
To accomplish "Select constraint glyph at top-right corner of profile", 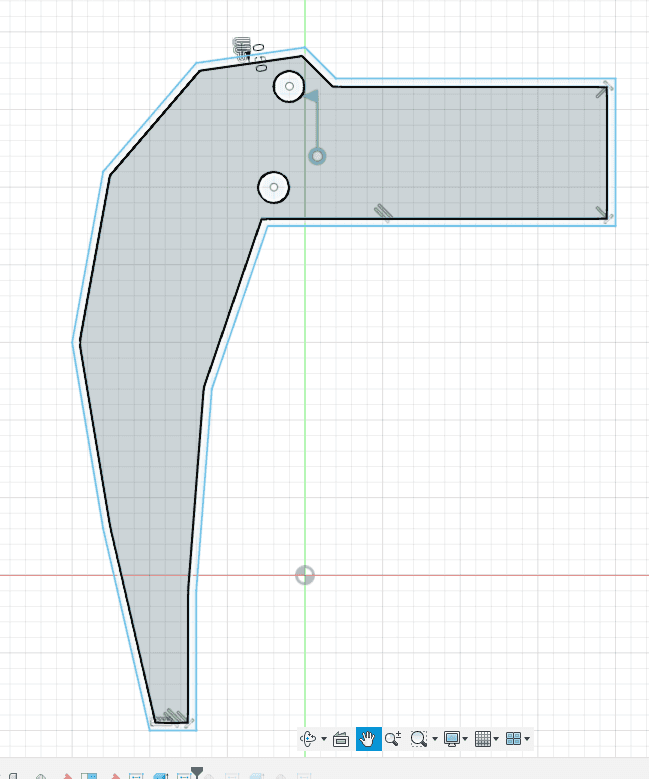I will [x=602, y=90].
